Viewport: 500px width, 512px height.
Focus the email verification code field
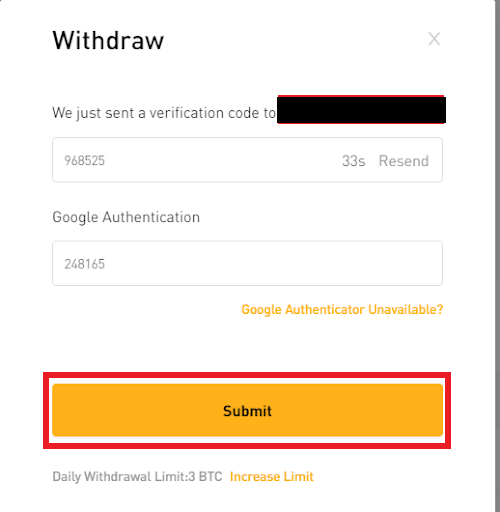(247, 160)
